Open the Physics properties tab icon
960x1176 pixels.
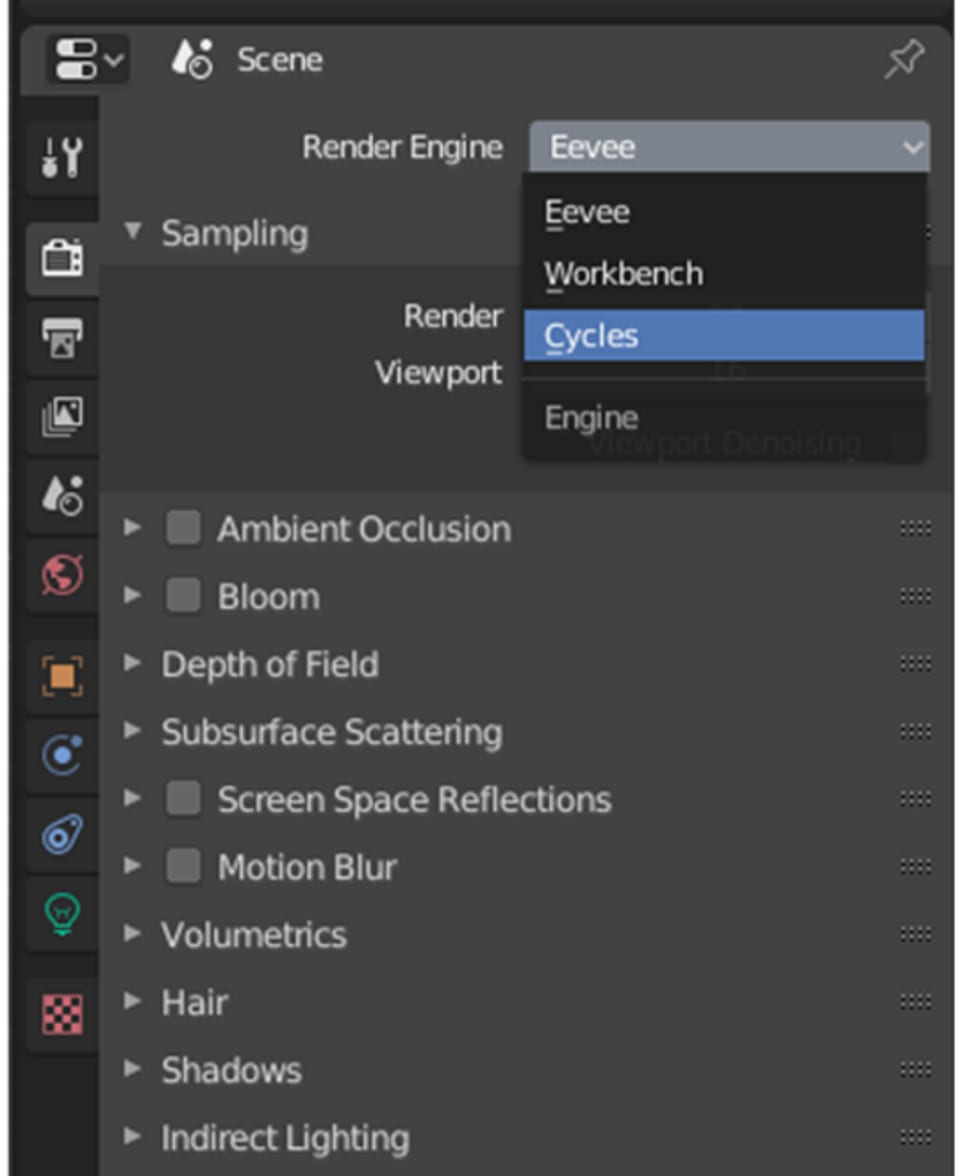click(62, 755)
